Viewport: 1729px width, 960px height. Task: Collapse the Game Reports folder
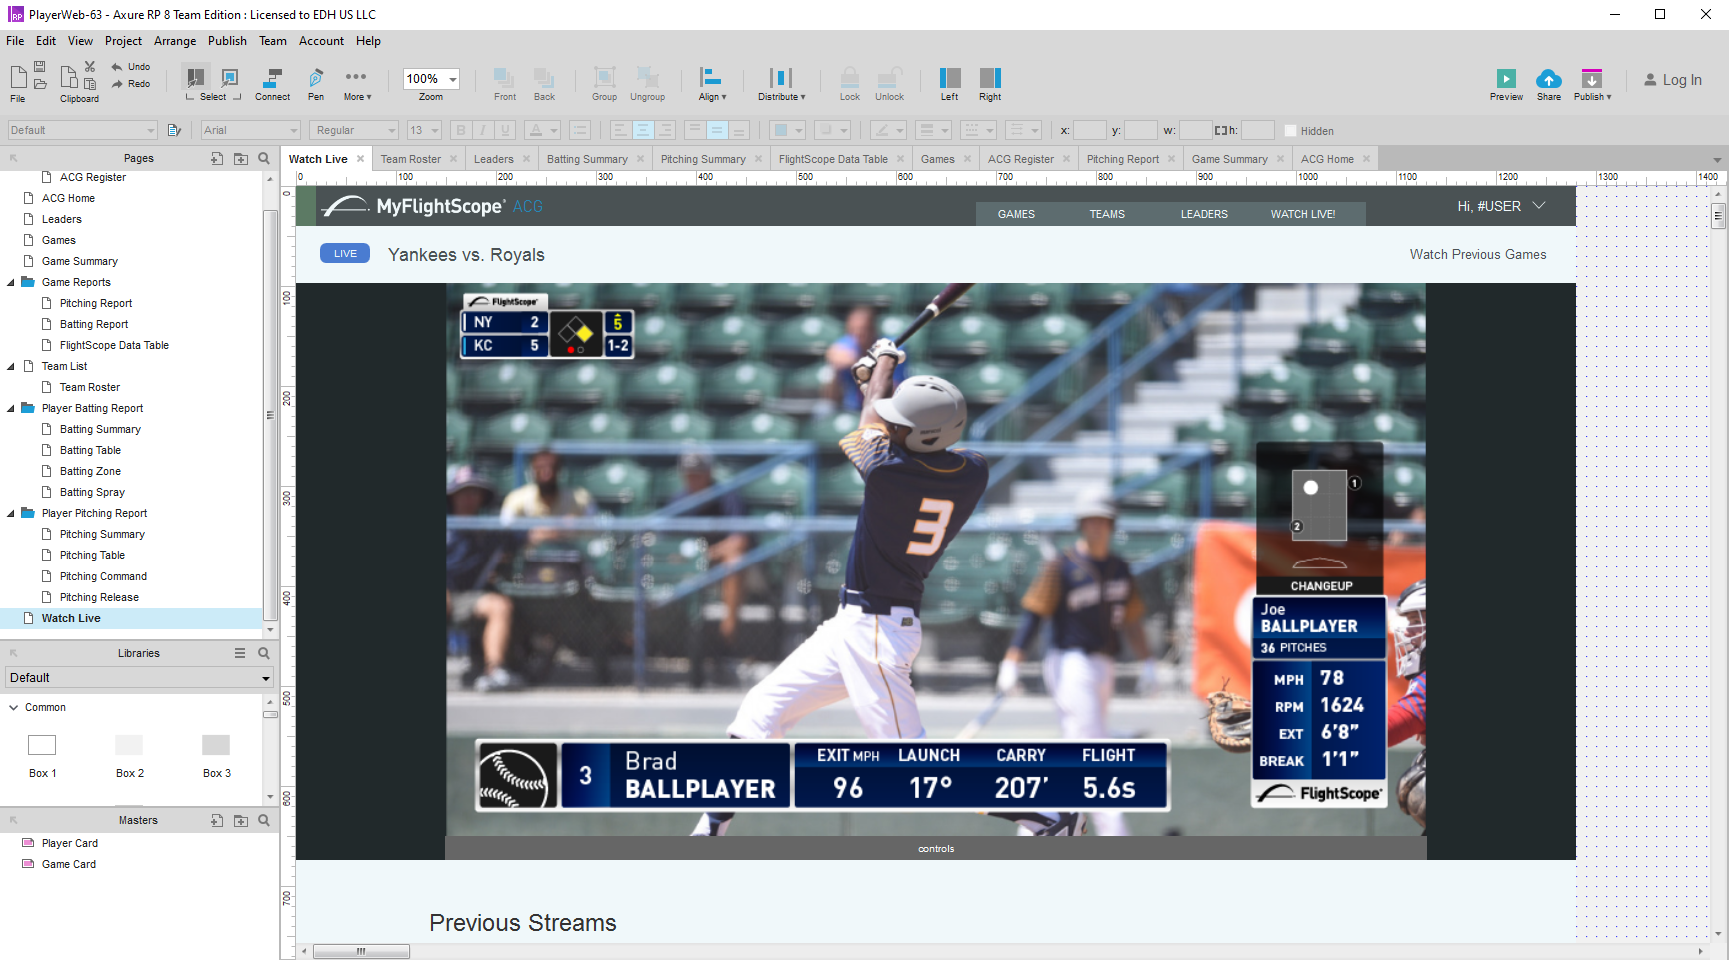11,283
